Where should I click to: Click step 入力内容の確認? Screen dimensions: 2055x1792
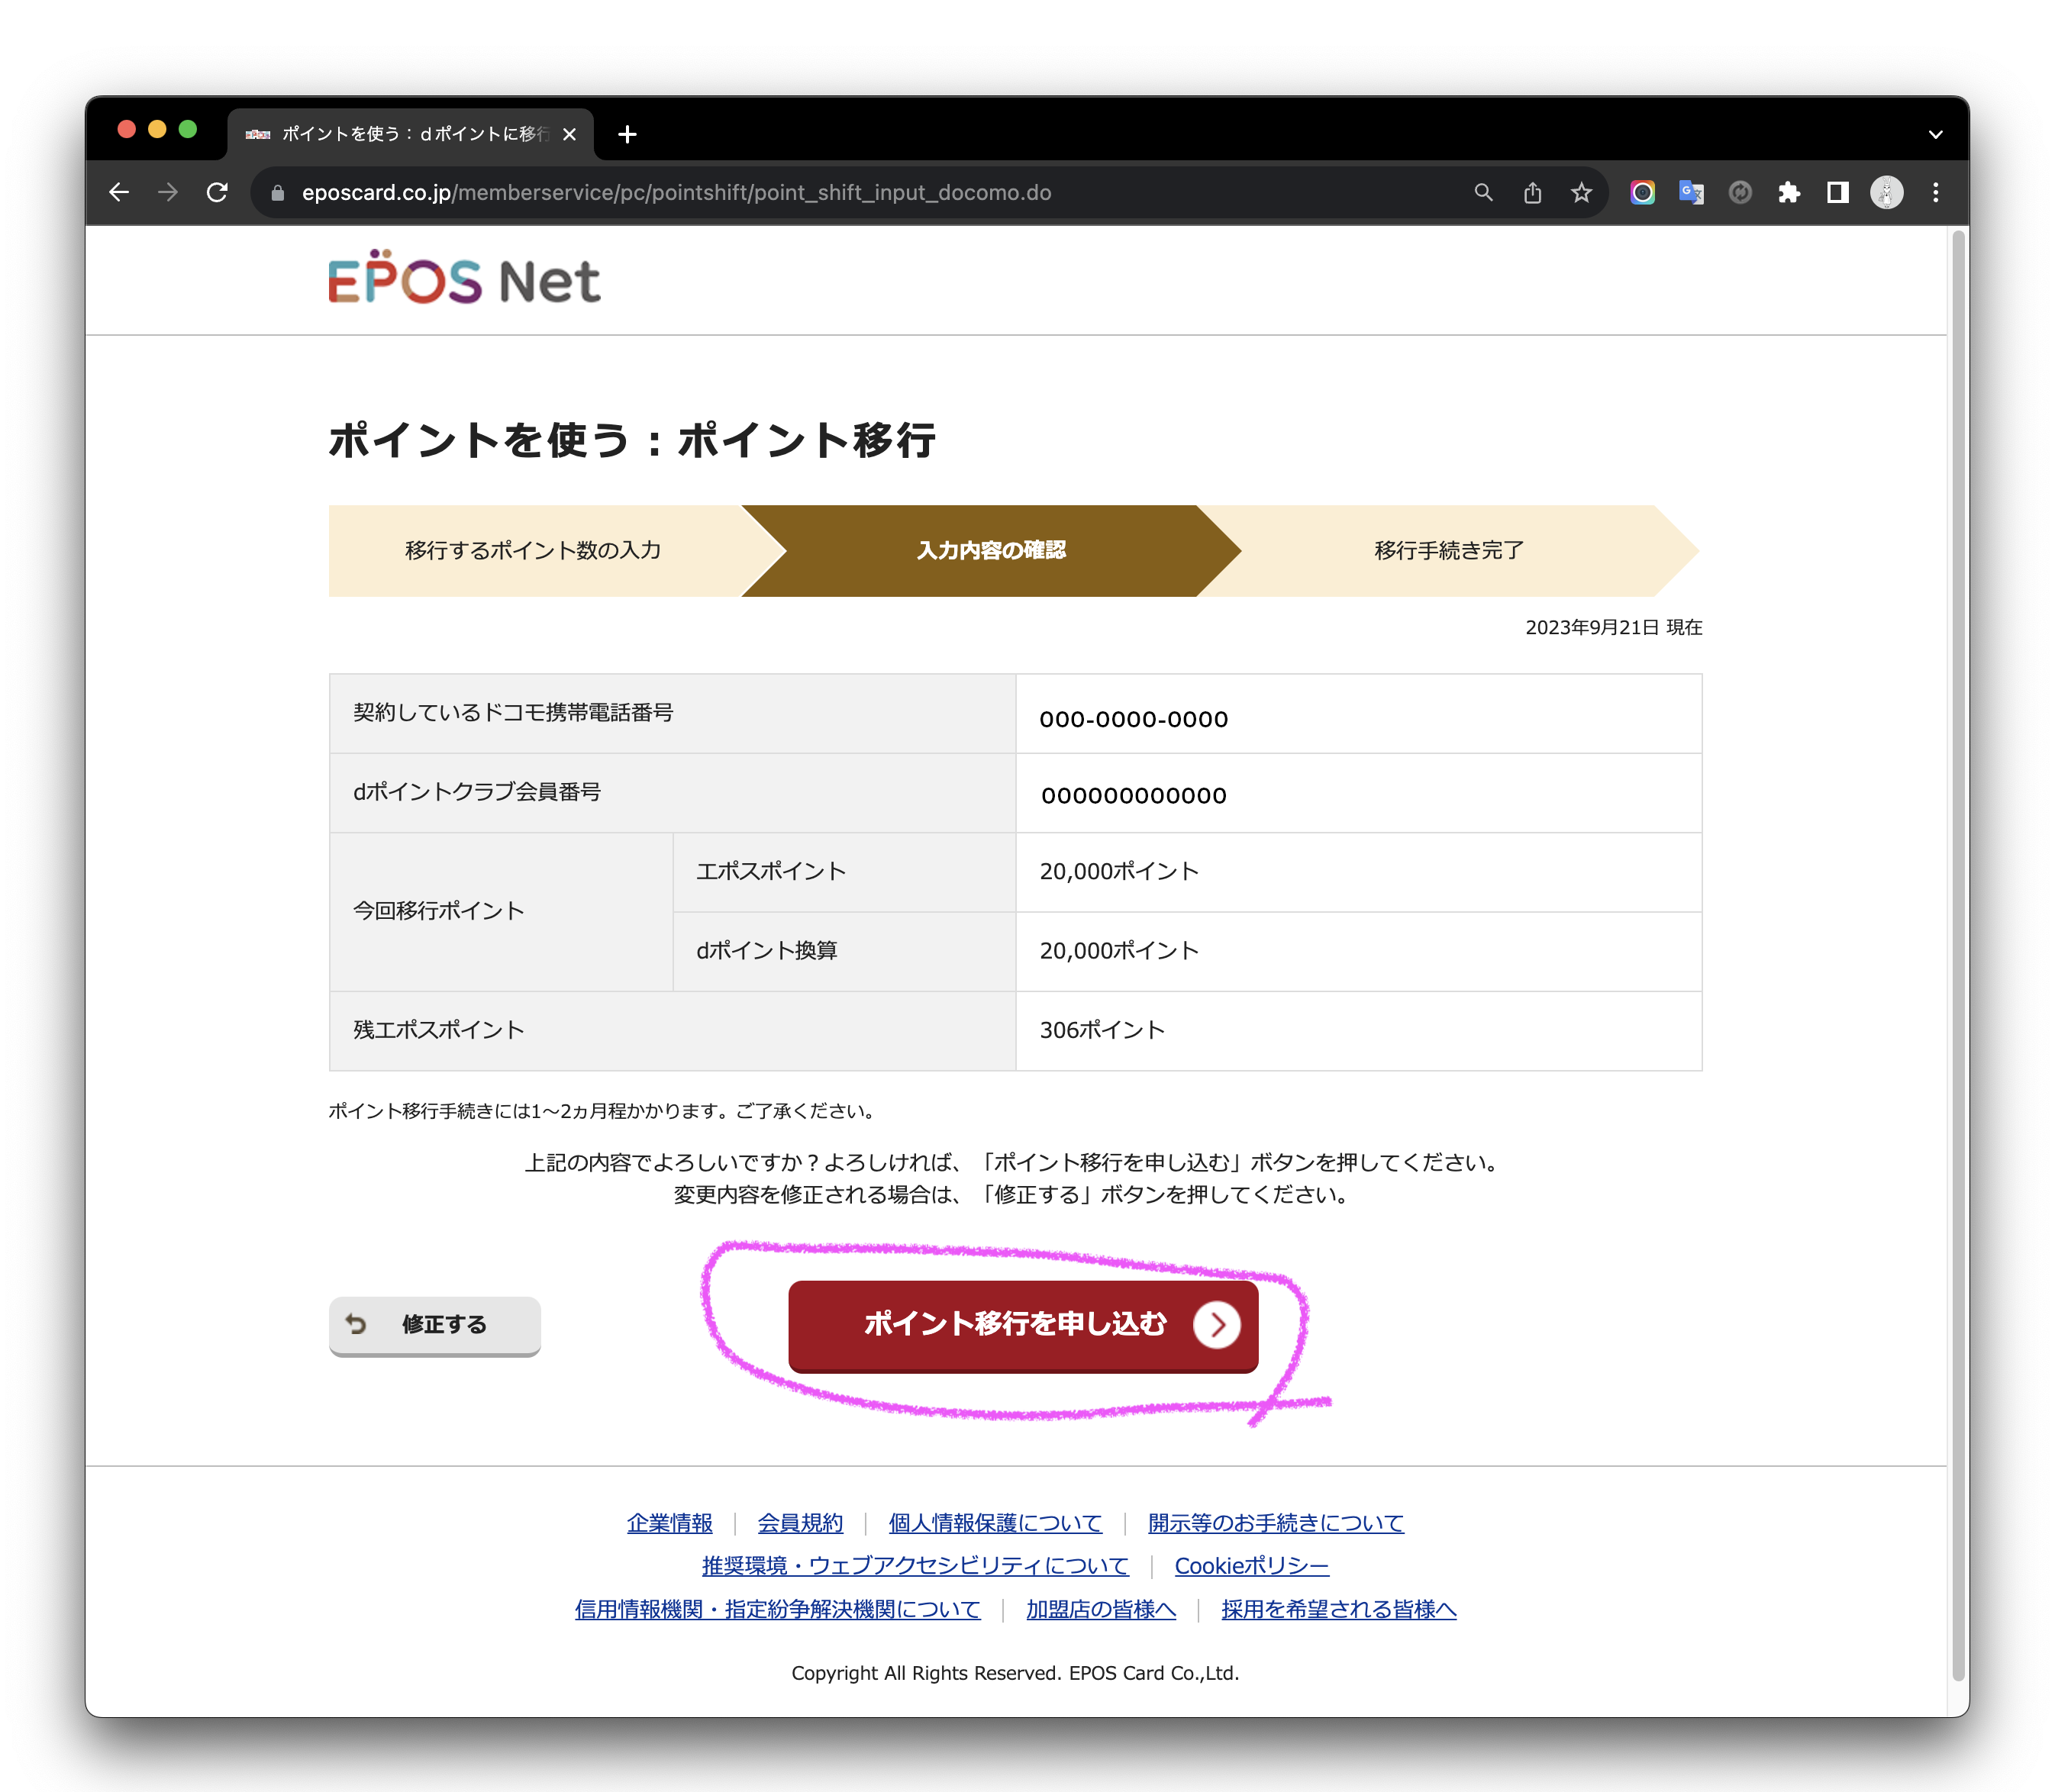[991, 550]
